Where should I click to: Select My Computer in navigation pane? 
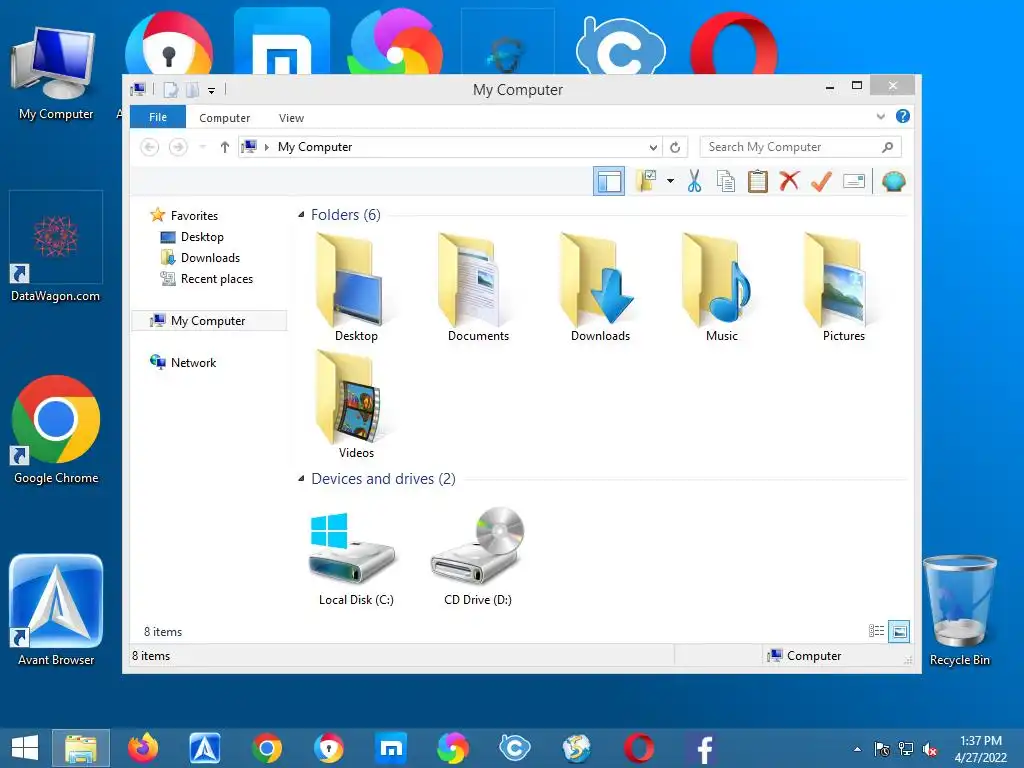(209, 321)
